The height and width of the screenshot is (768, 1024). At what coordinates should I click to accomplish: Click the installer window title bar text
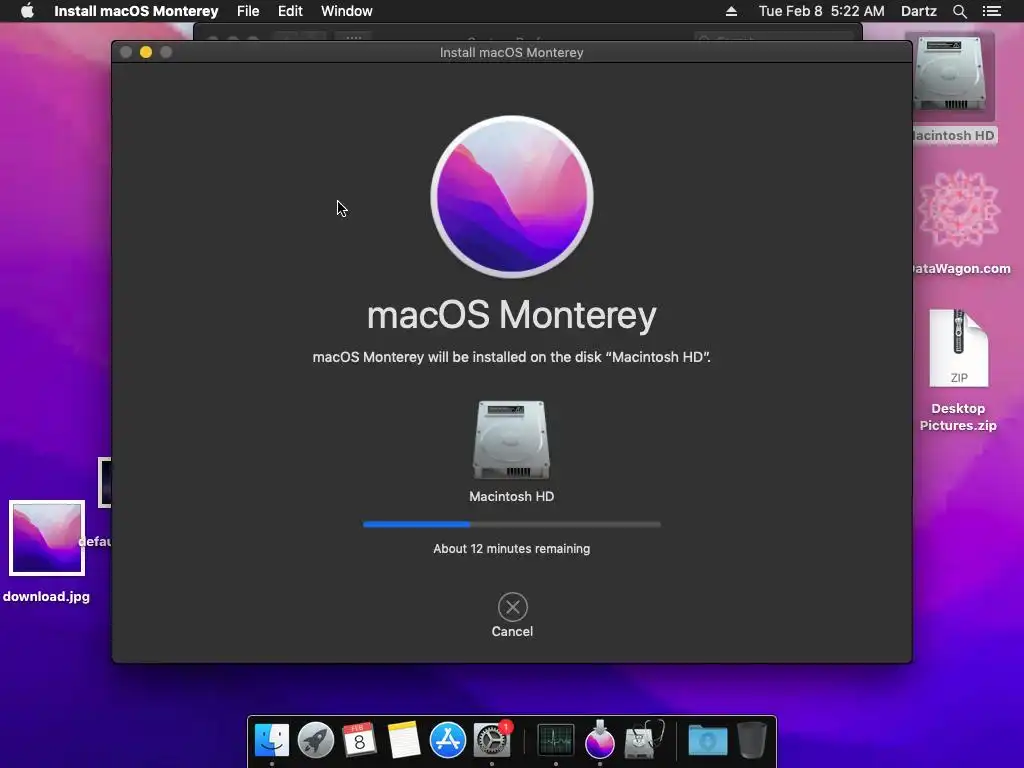[x=511, y=52]
